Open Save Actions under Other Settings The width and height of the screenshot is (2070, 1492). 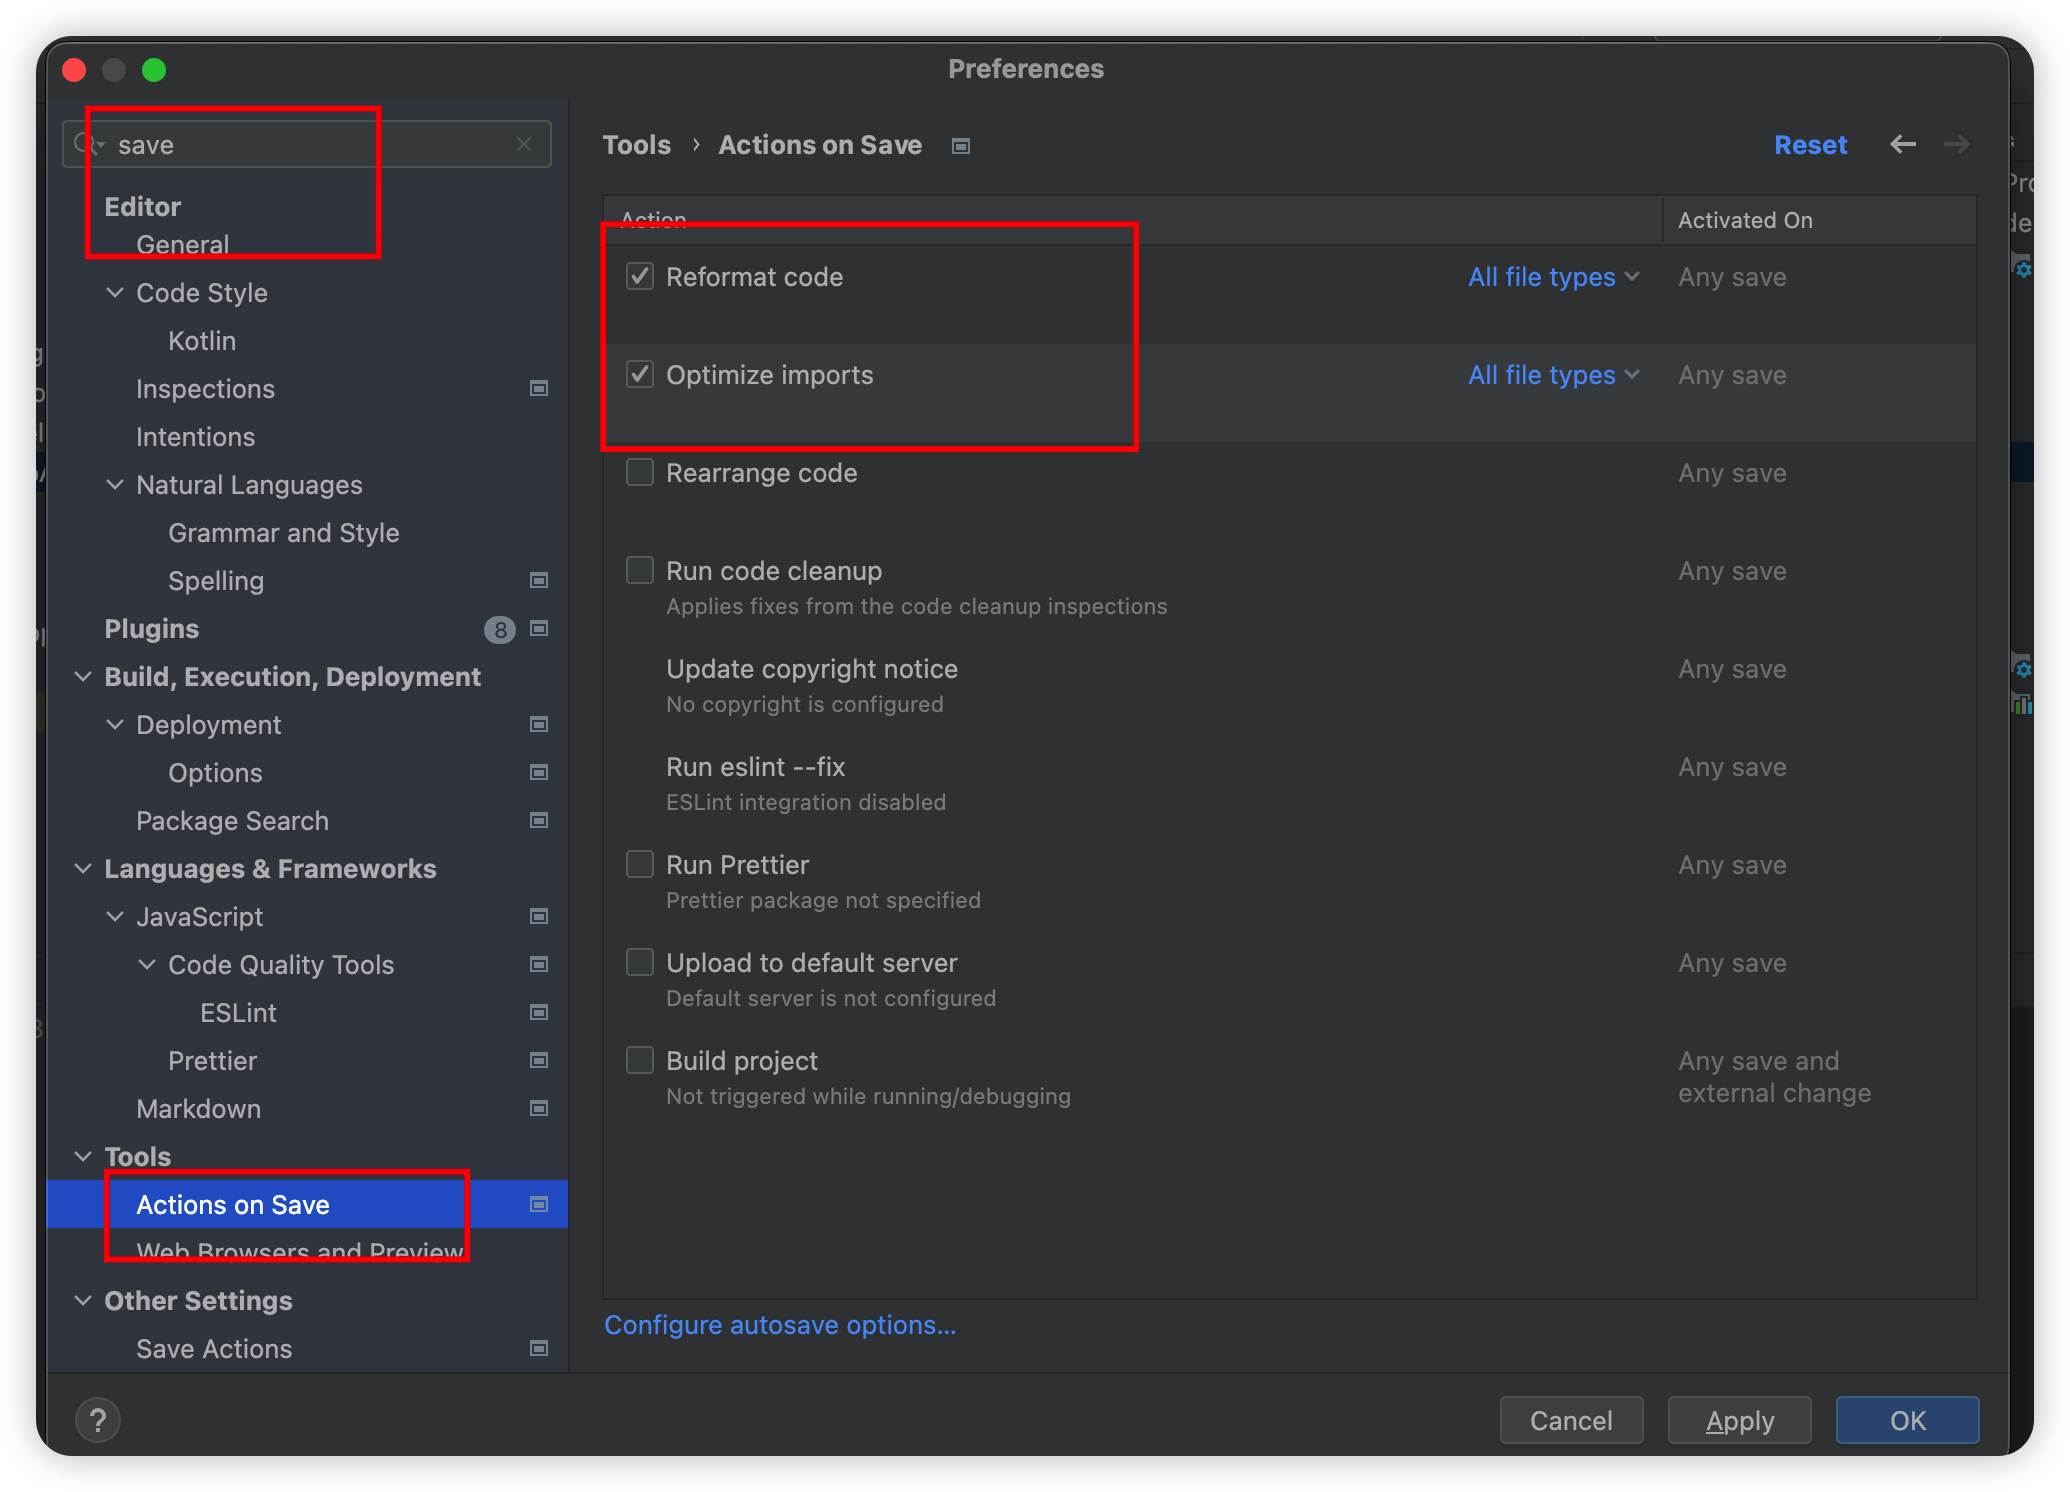[x=214, y=1349]
